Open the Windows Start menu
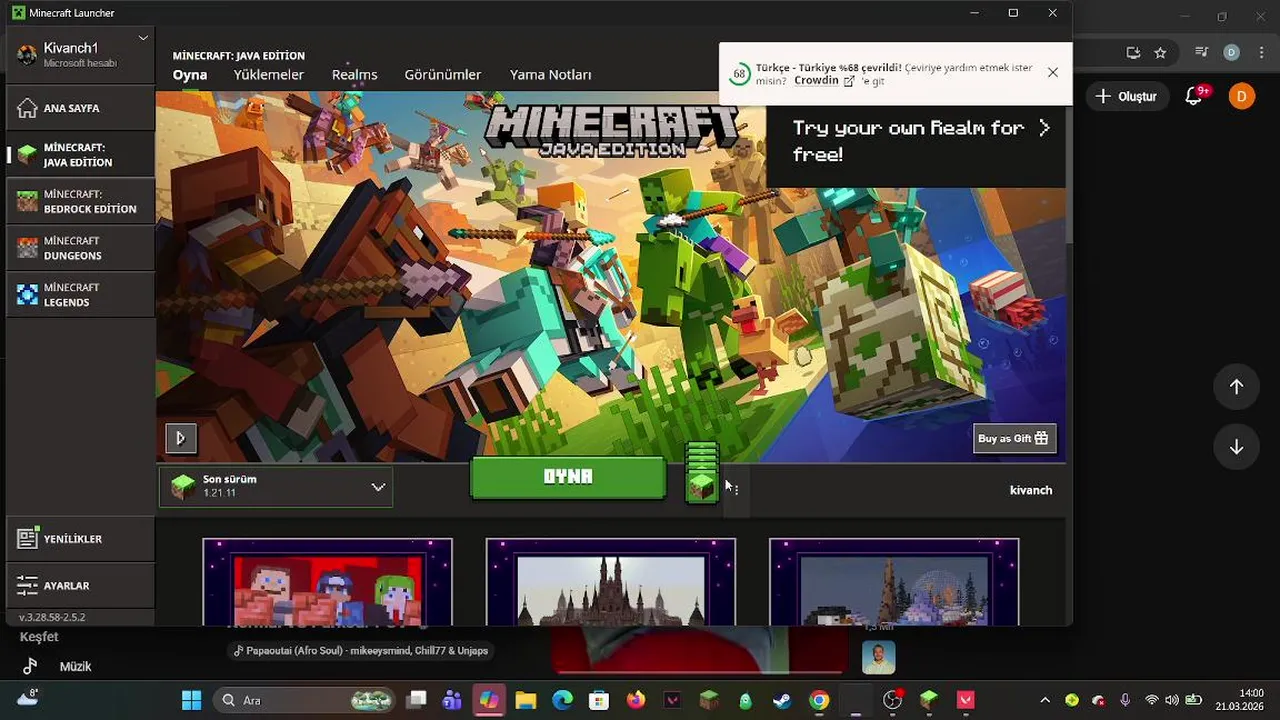 pyautogui.click(x=191, y=700)
